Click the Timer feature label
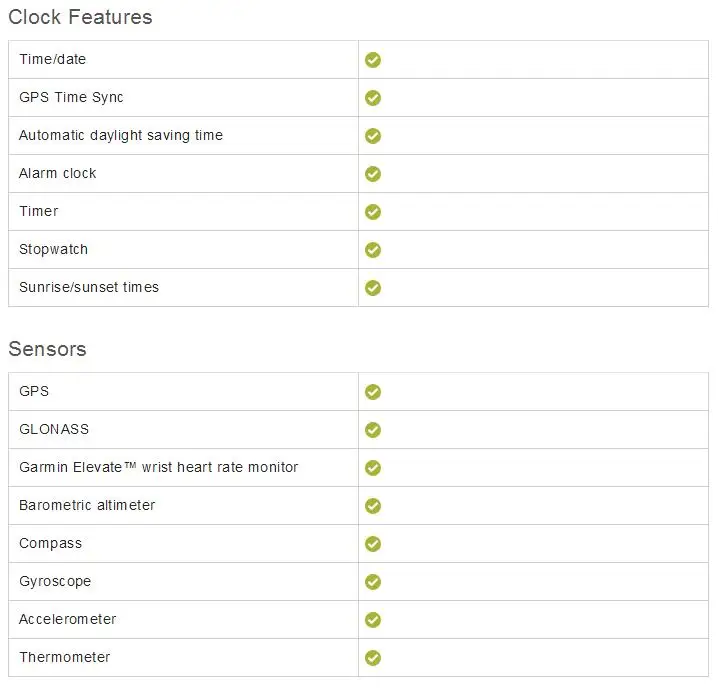The height and width of the screenshot is (690, 718). [39, 211]
